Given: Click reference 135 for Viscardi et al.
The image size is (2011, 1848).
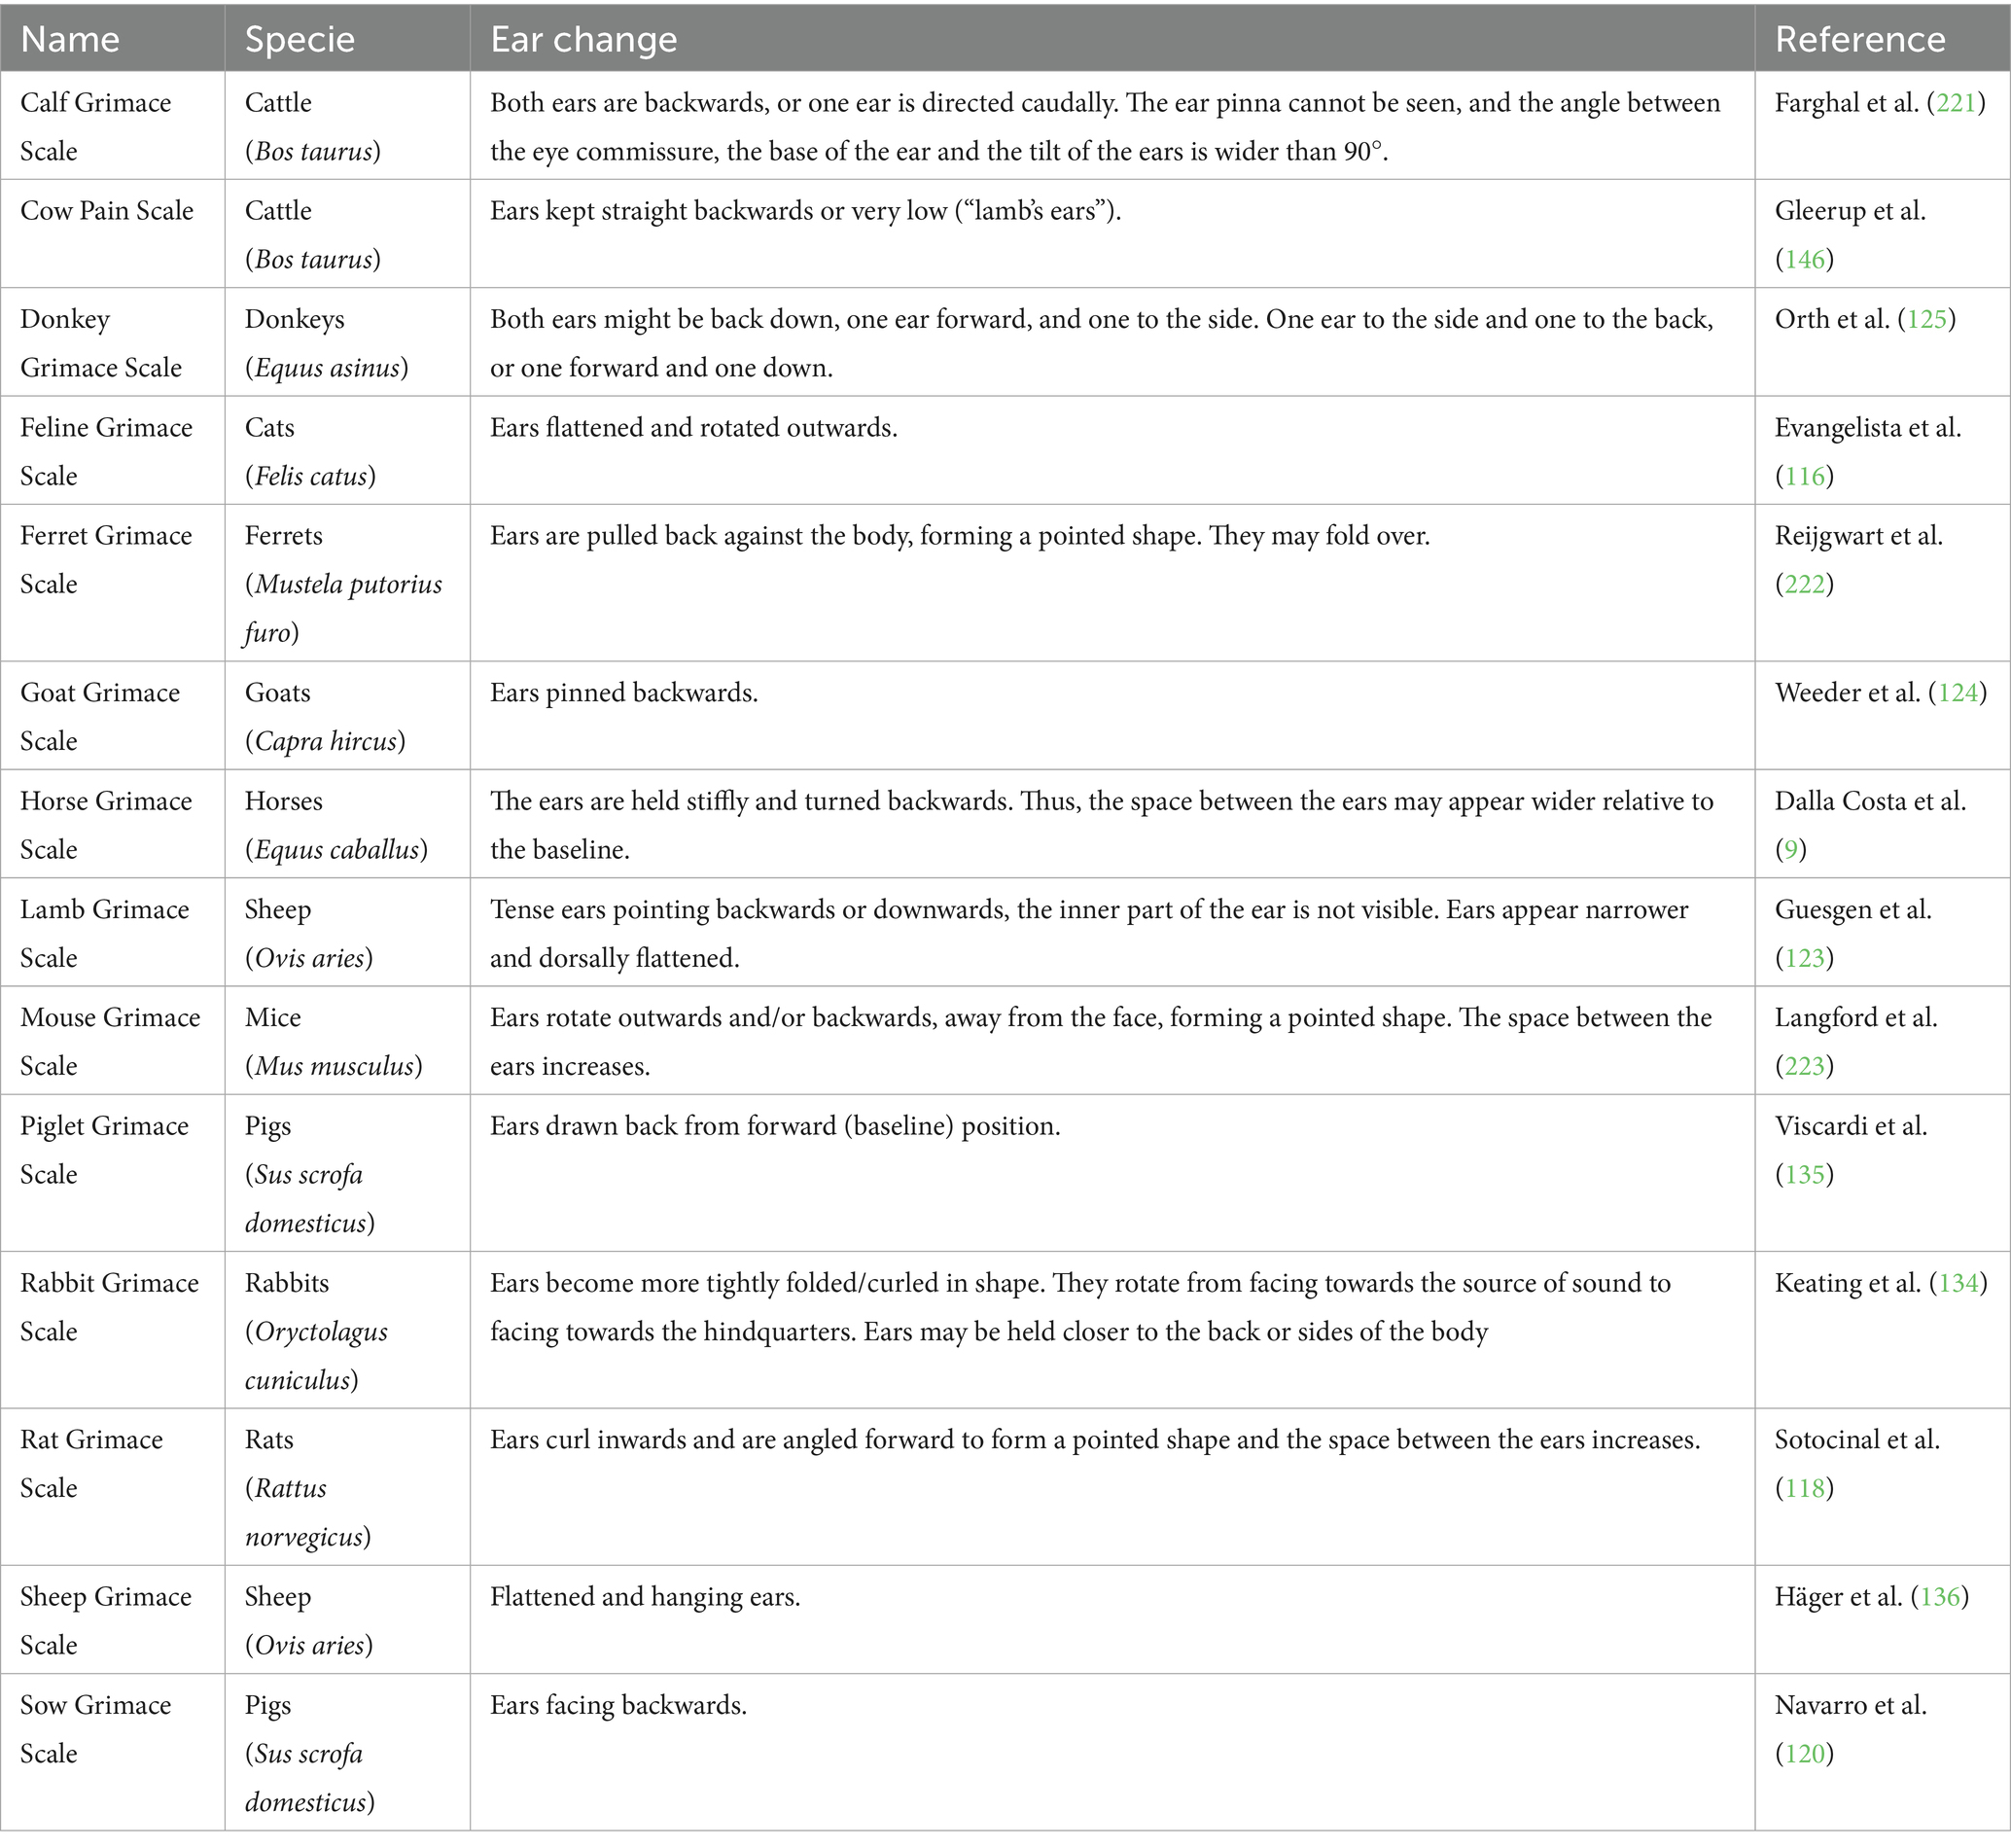Looking at the screenshot, I should (1804, 1174).
